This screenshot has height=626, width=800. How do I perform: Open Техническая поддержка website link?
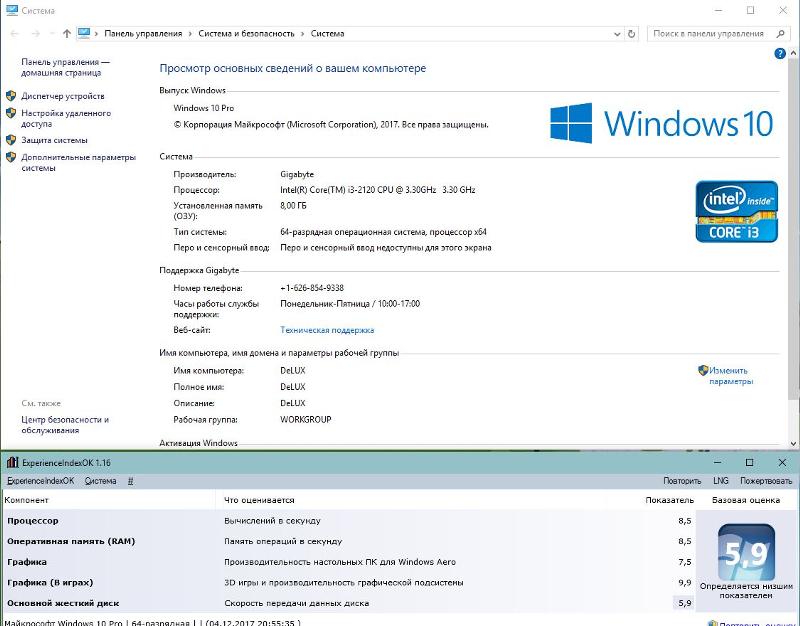(x=327, y=330)
